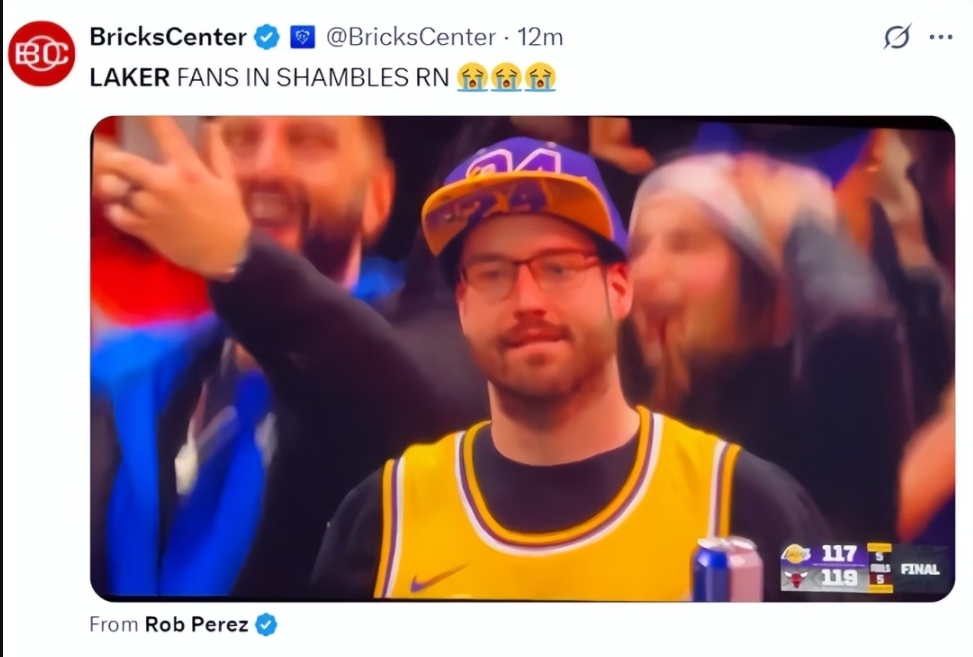
Task: Open the Grok slashed-circle icon
Action: pyautogui.click(x=897, y=37)
